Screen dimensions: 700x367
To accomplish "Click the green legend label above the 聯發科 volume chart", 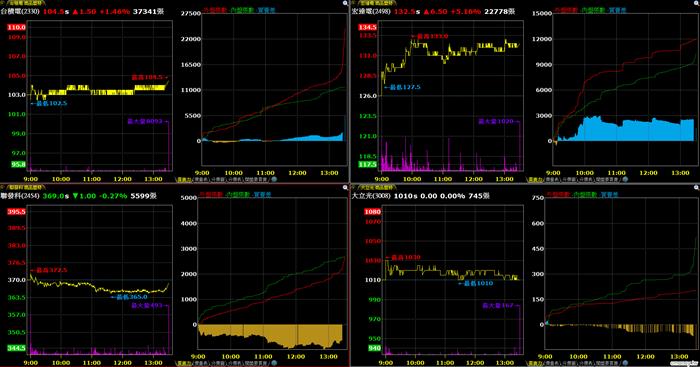I will pos(237,194).
